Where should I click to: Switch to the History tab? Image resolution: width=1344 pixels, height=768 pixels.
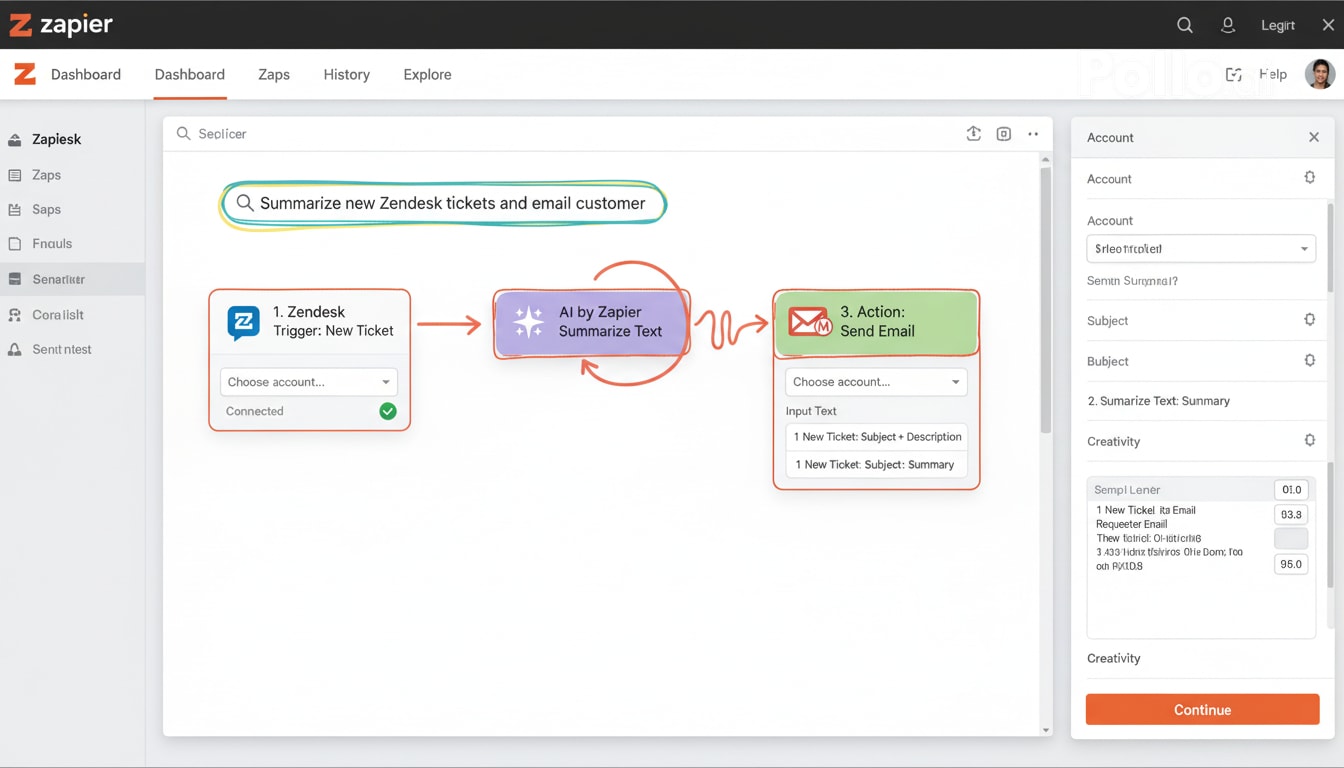[x=347, y=74]
